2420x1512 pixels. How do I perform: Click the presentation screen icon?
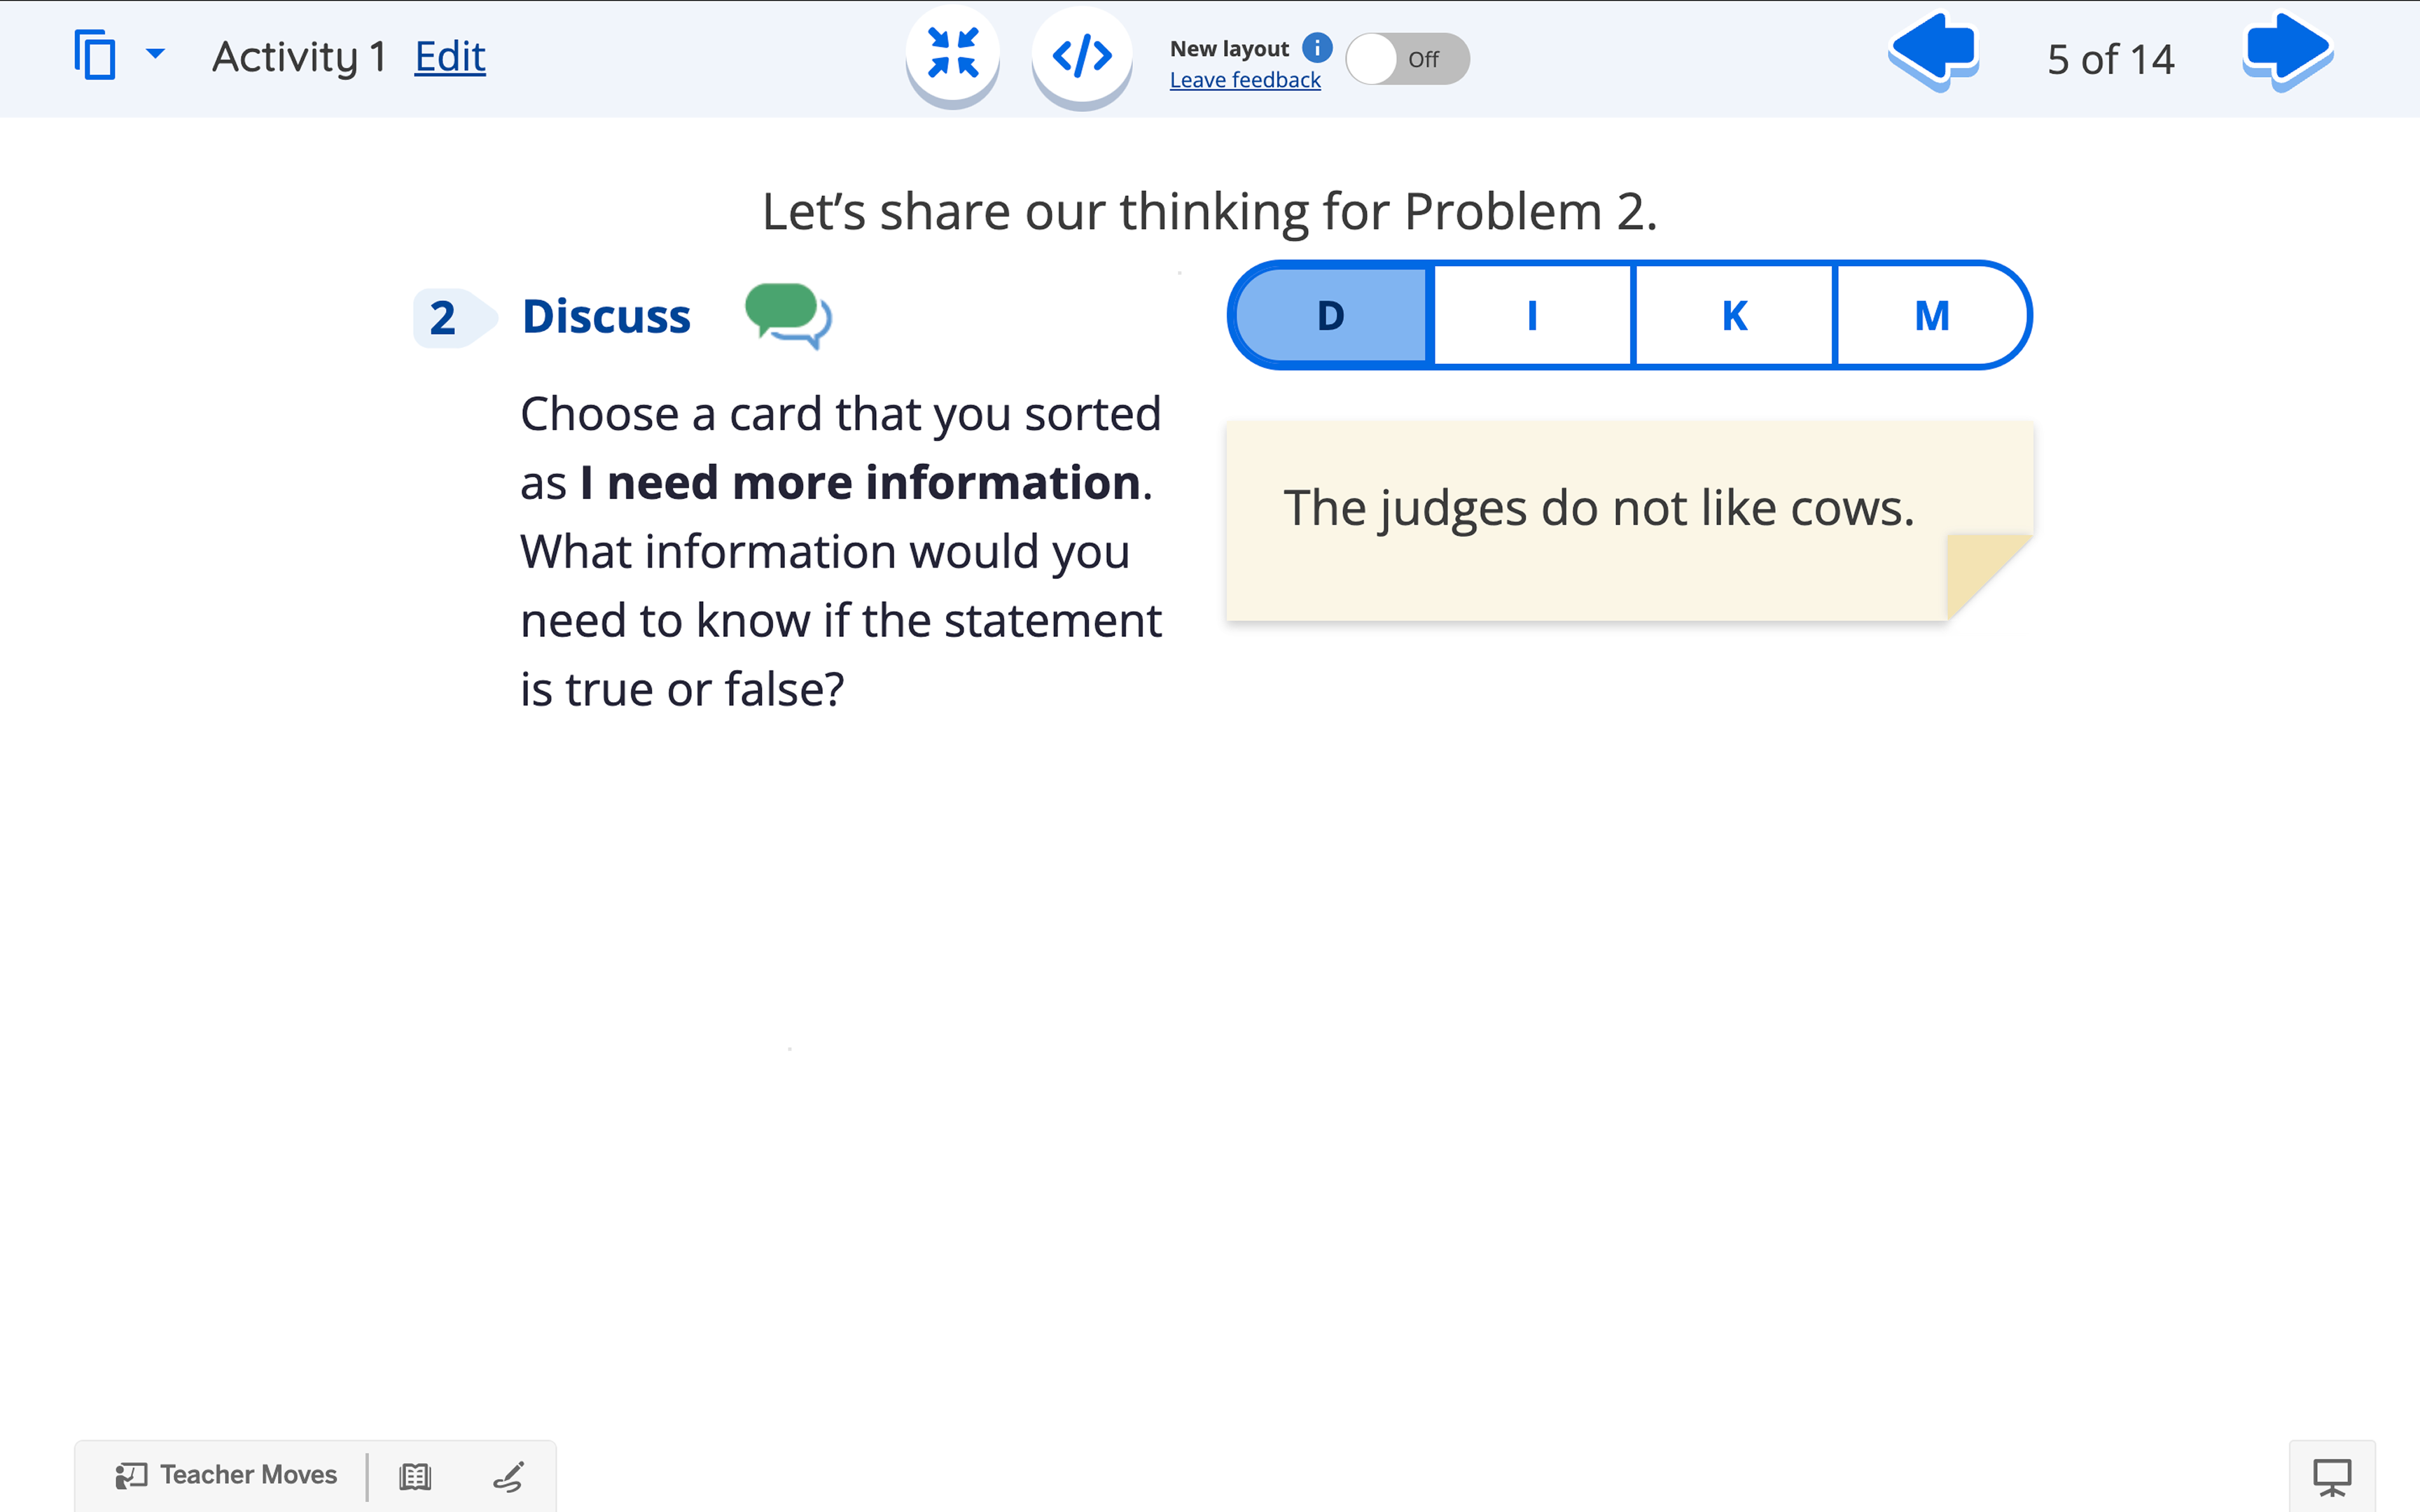[x=2332, y=1476]
